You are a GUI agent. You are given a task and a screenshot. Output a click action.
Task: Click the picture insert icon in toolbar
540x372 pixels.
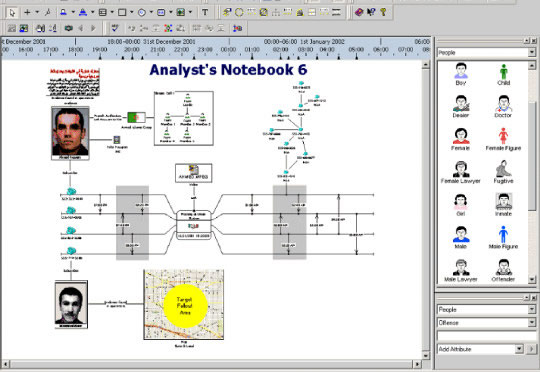pos(181,12)
